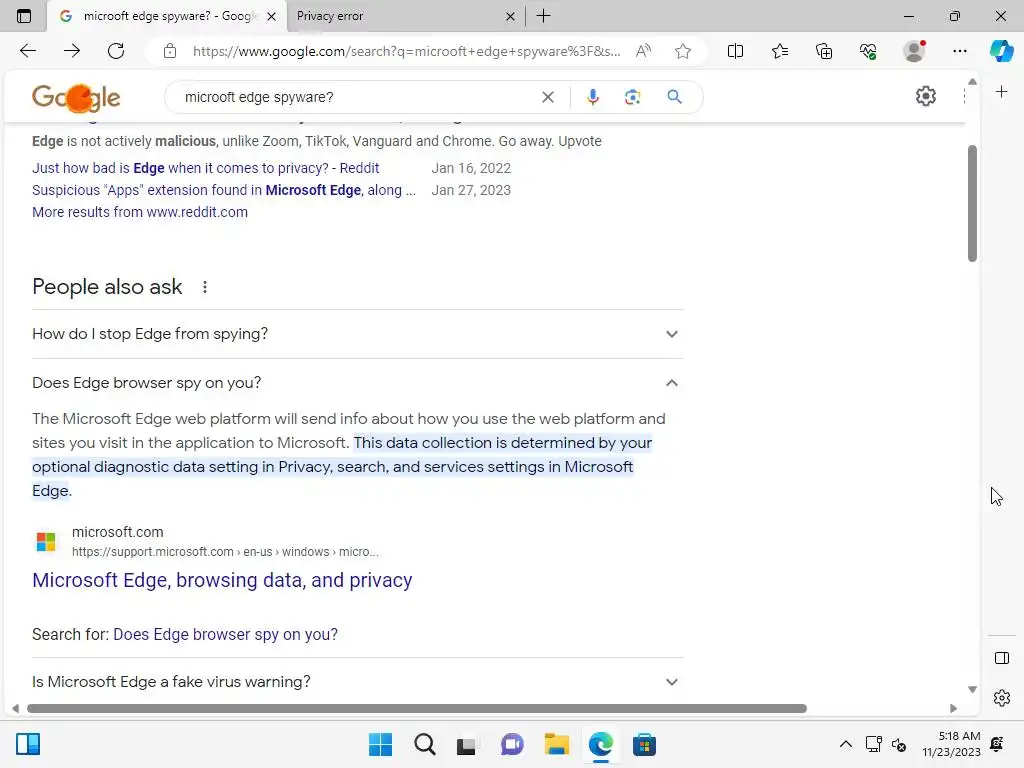
Task: Open the Windows Start menu
Action: (x=380, y=744)
